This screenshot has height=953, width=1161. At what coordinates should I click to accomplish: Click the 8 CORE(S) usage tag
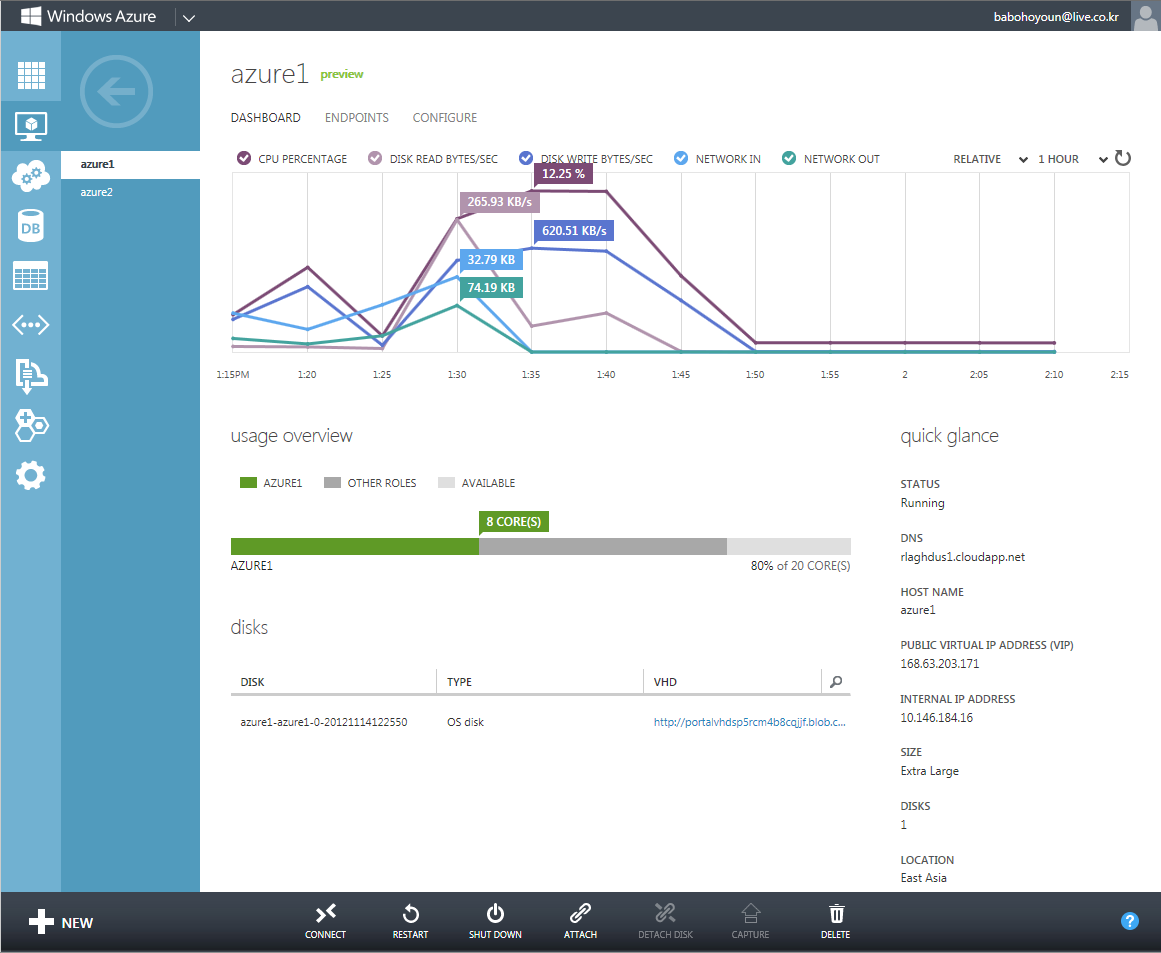click(x=514, y=521)
